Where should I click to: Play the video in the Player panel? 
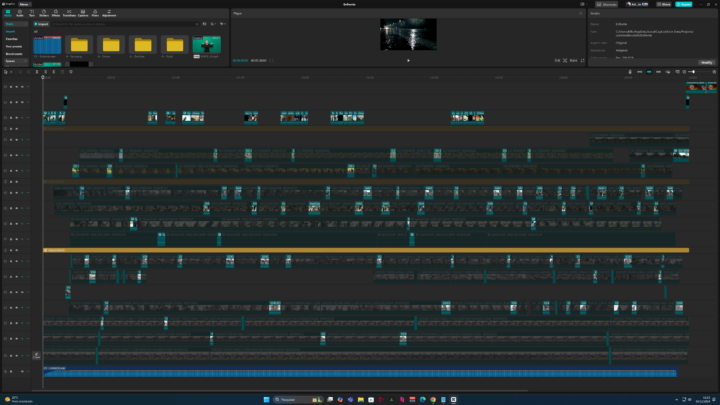click(x=408, y=60)
